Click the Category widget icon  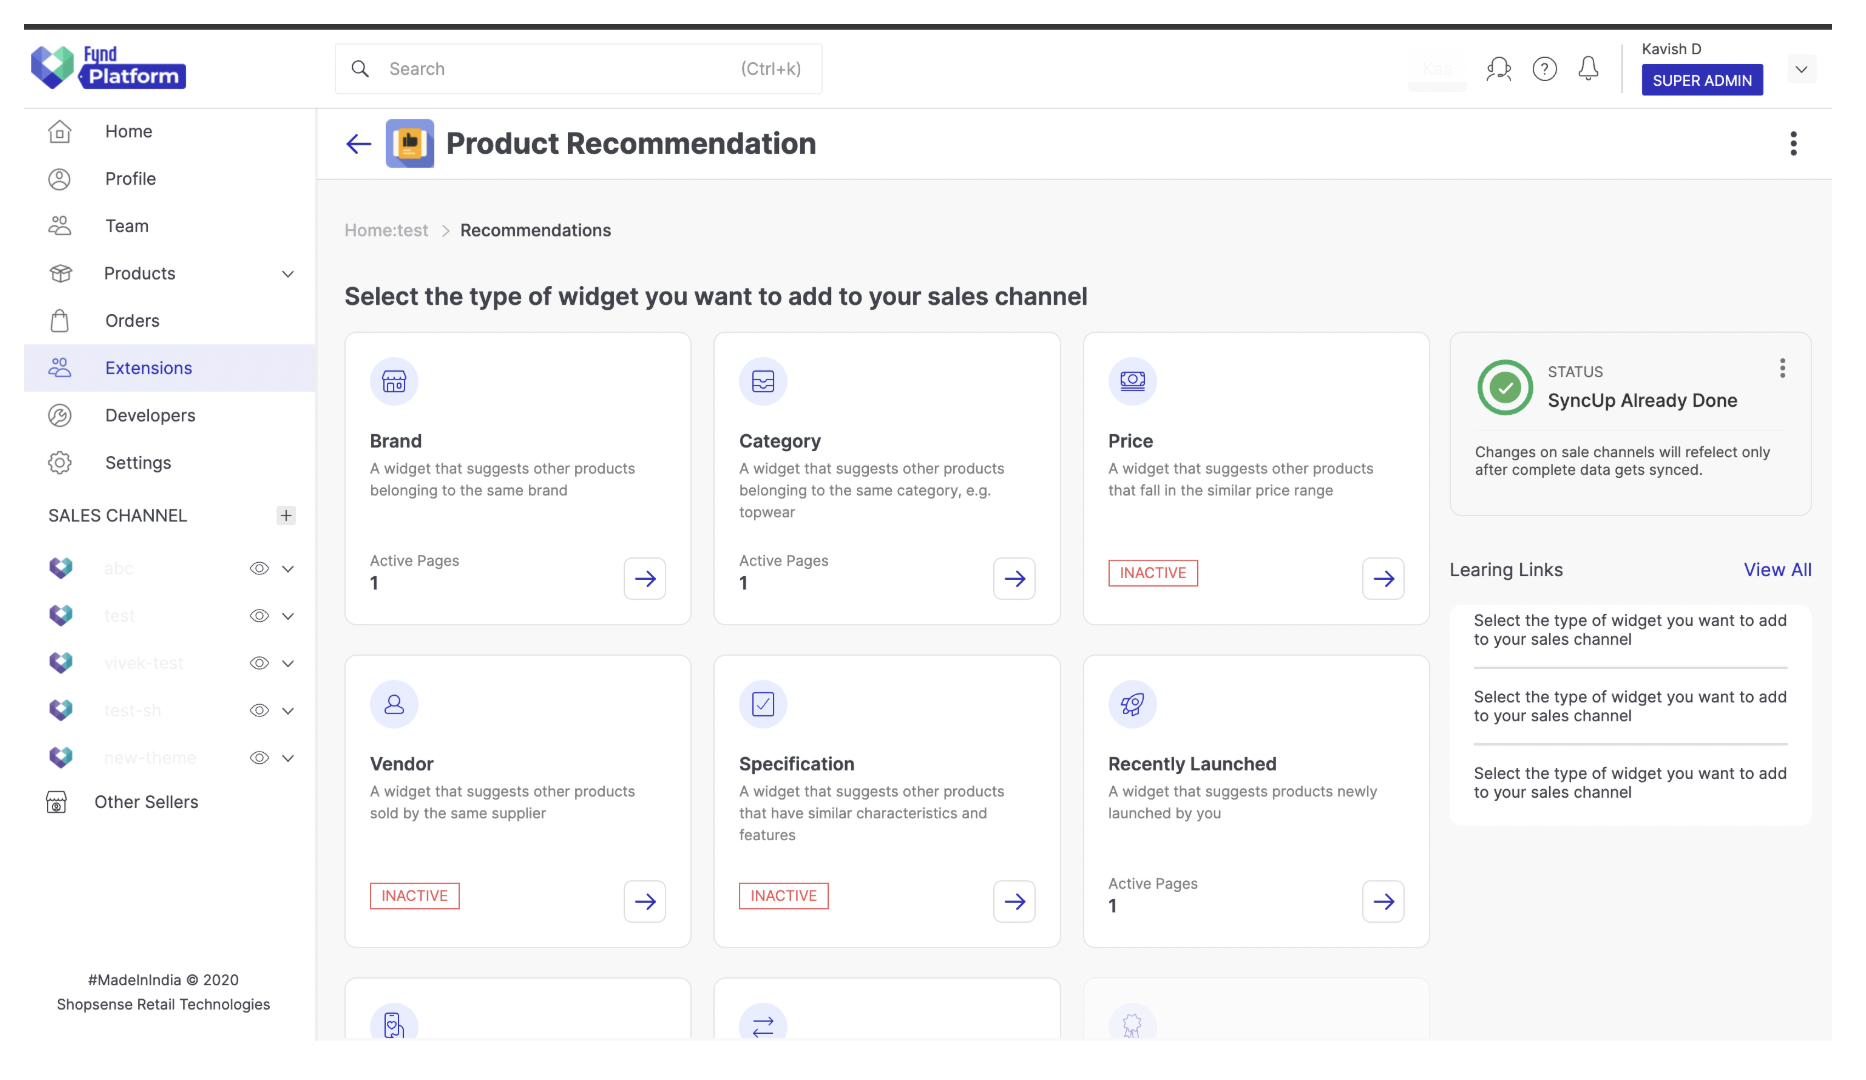point(763,381)
